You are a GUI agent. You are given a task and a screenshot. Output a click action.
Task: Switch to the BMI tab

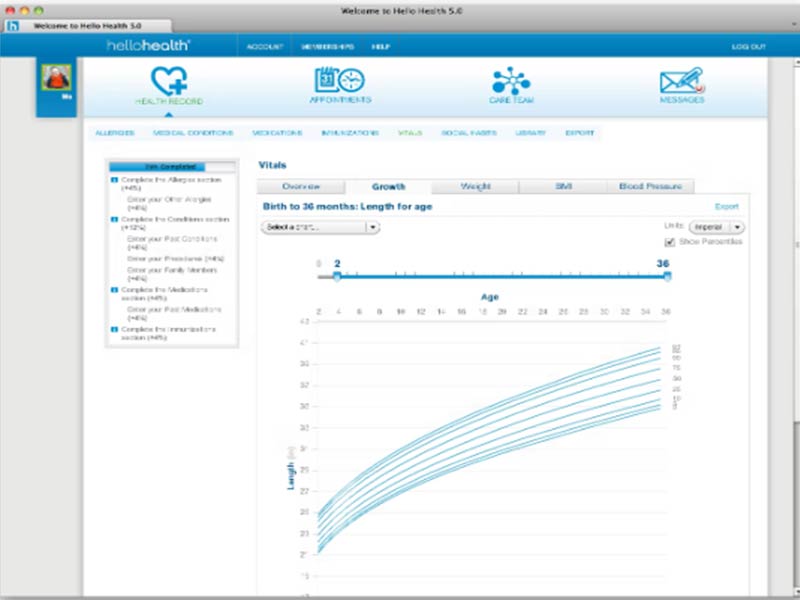[x=563, y=186]
